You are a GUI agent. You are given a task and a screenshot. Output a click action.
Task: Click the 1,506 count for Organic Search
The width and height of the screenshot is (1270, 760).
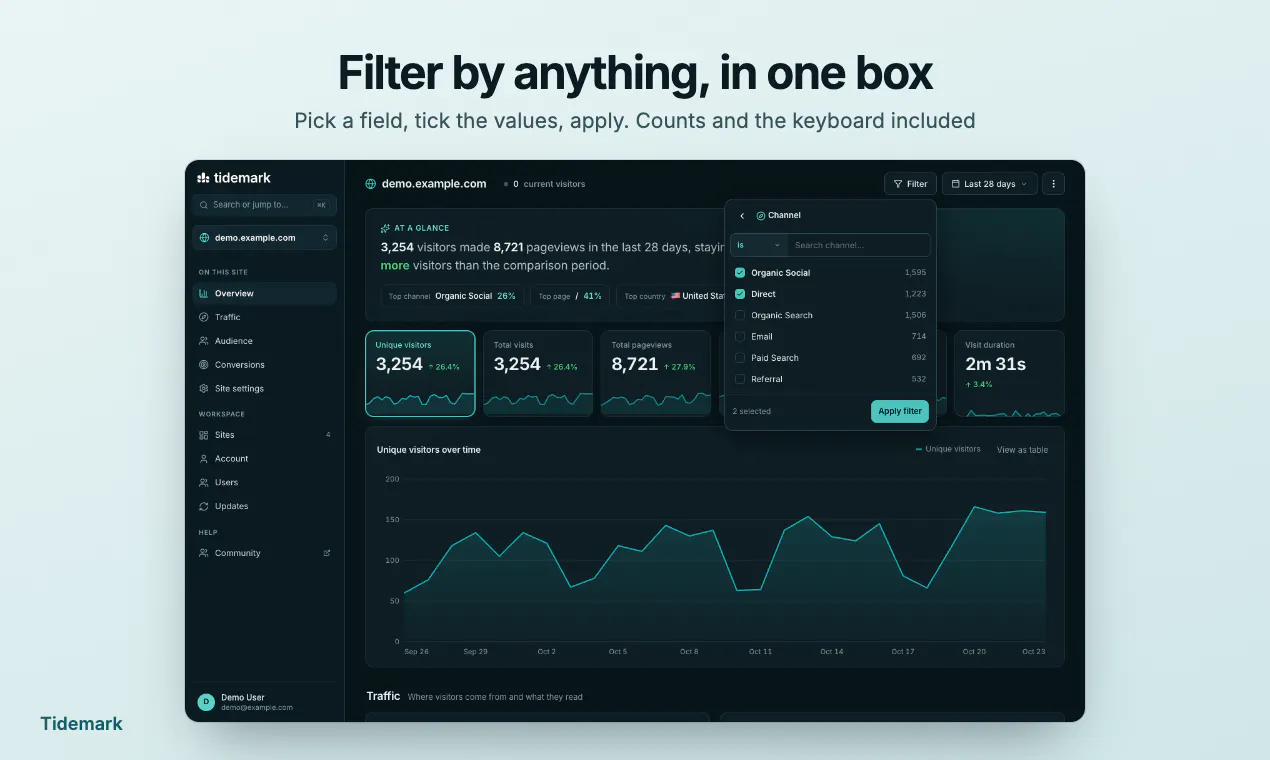click(x=915, y=315)
